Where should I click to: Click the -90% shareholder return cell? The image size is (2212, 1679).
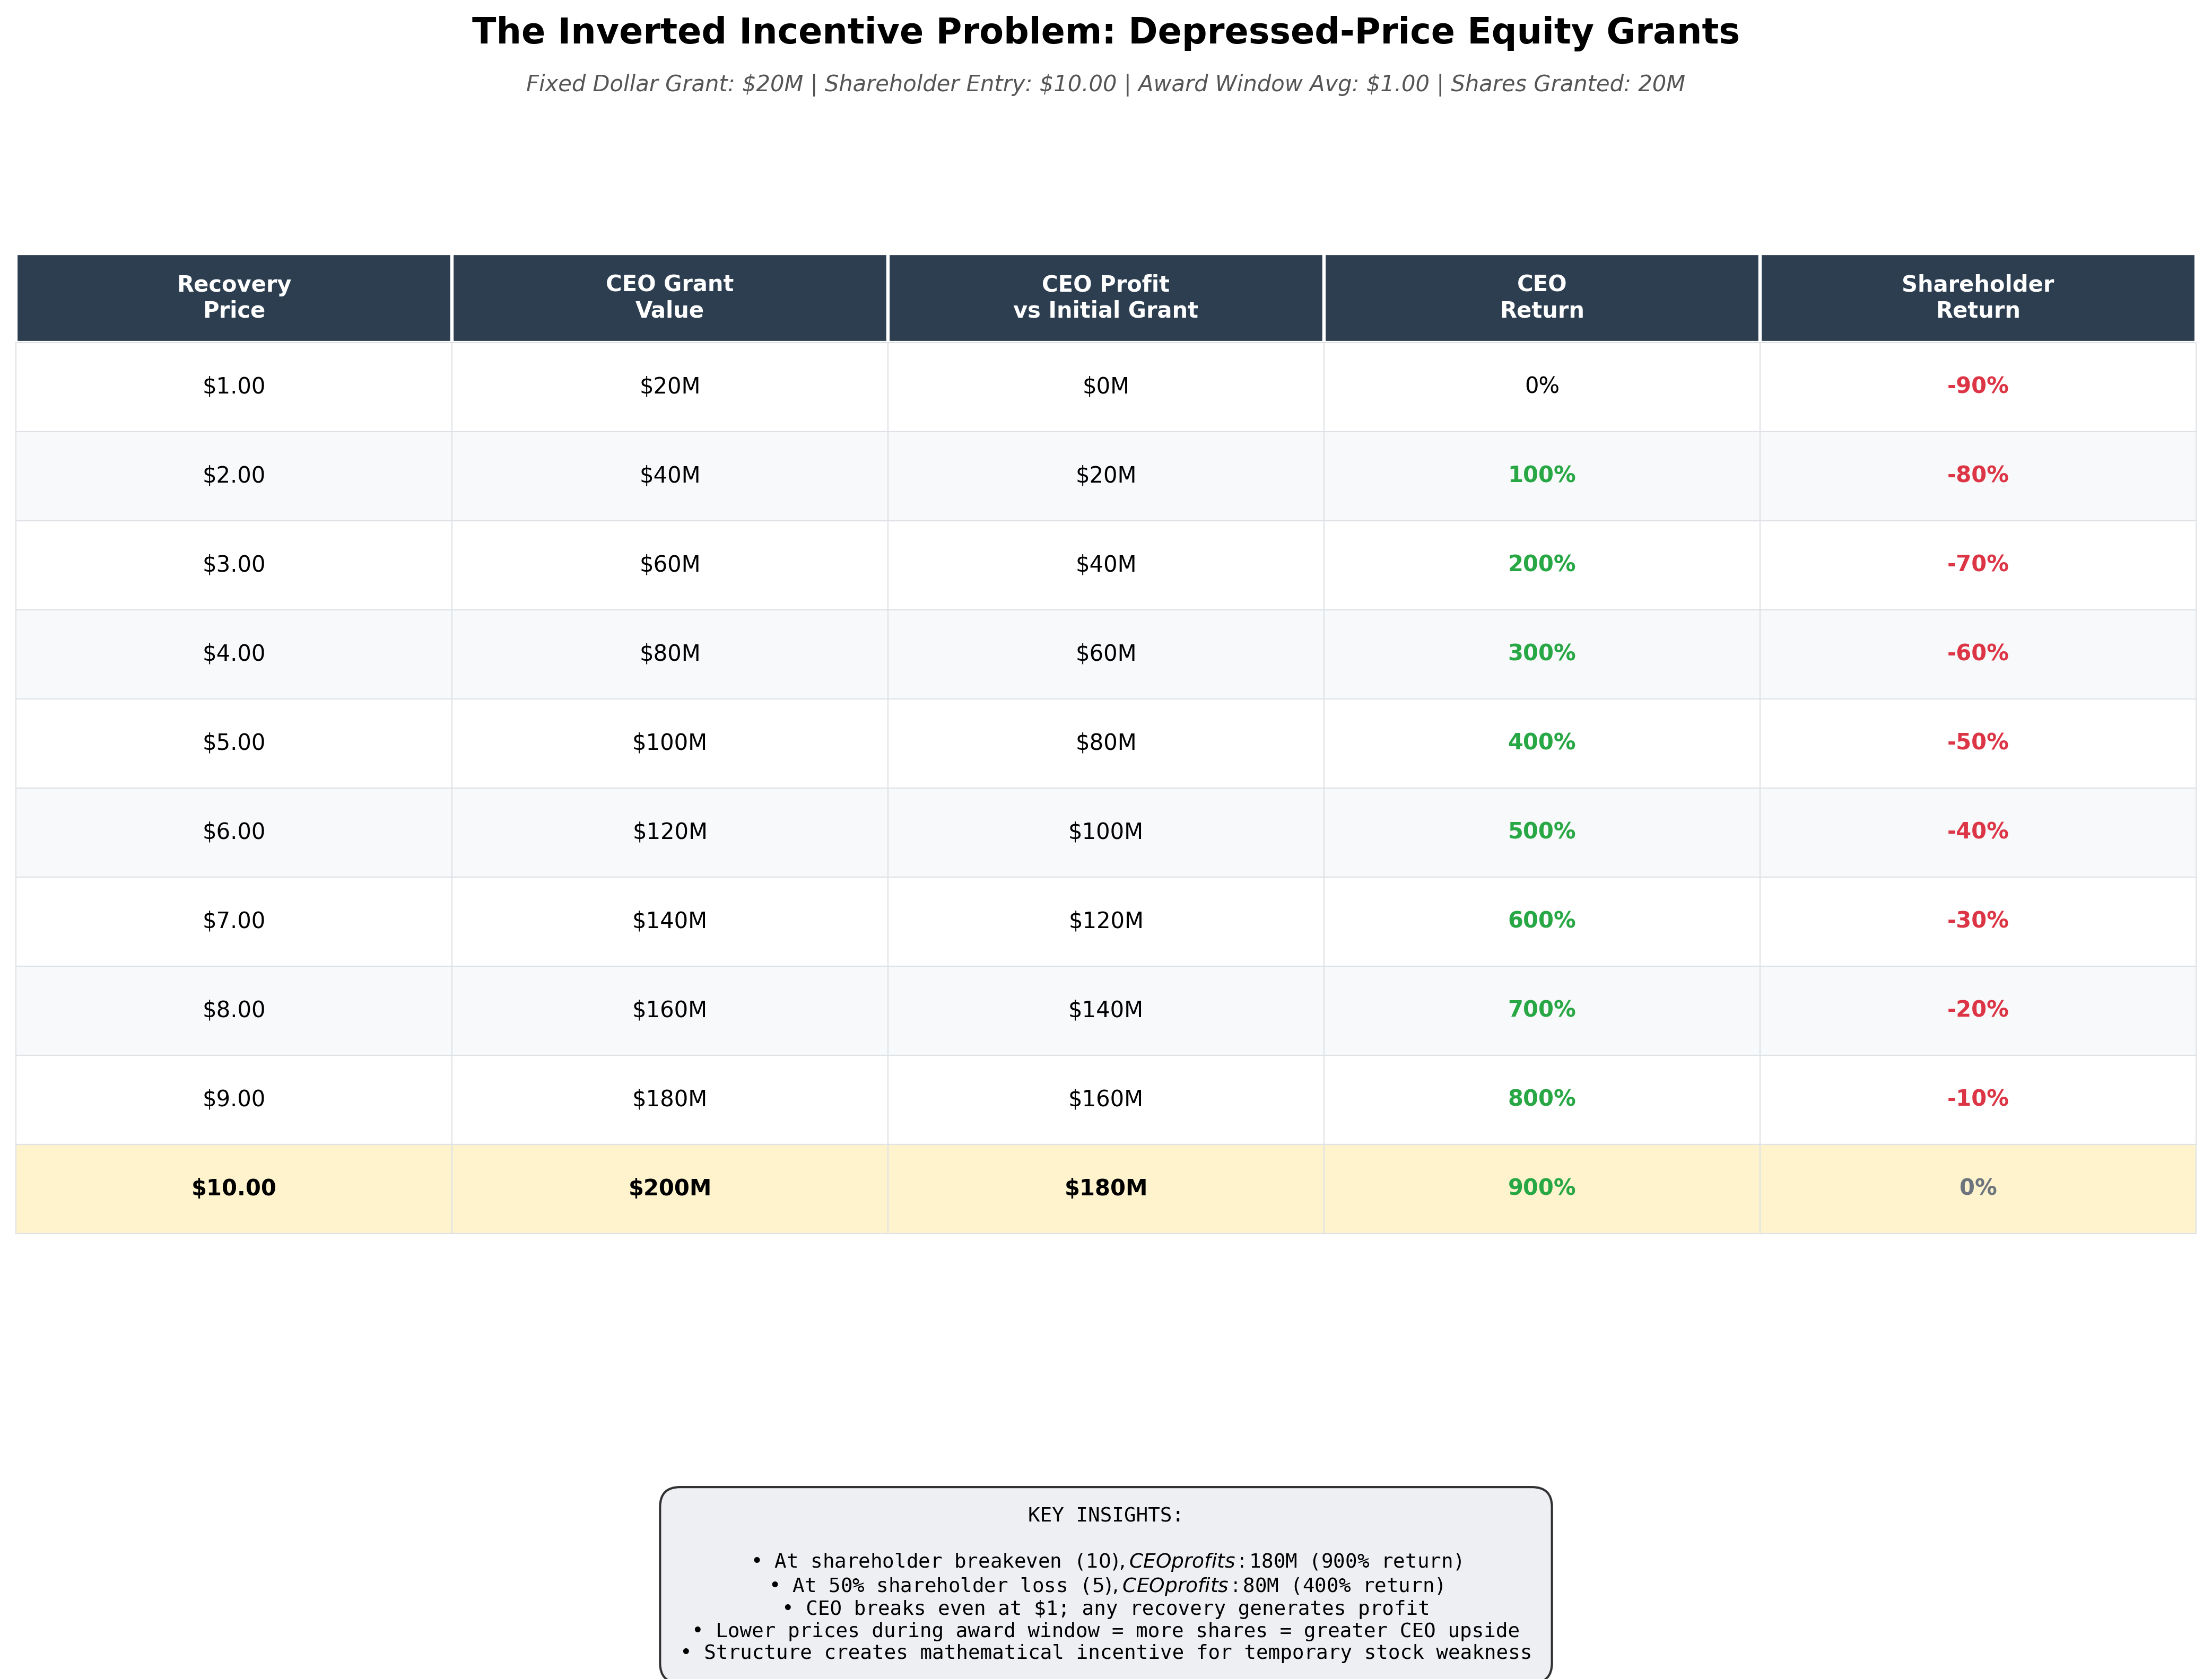pos(1977,386)
